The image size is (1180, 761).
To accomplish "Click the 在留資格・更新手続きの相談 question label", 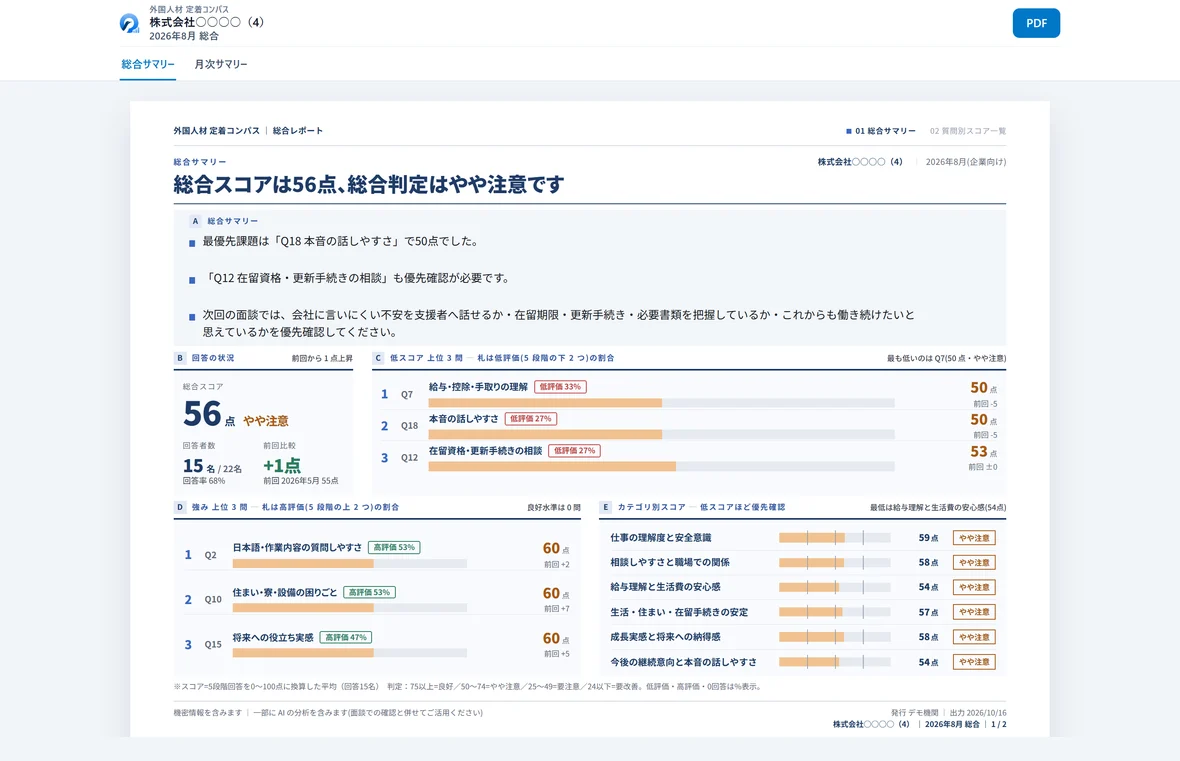I will point(485,451).
